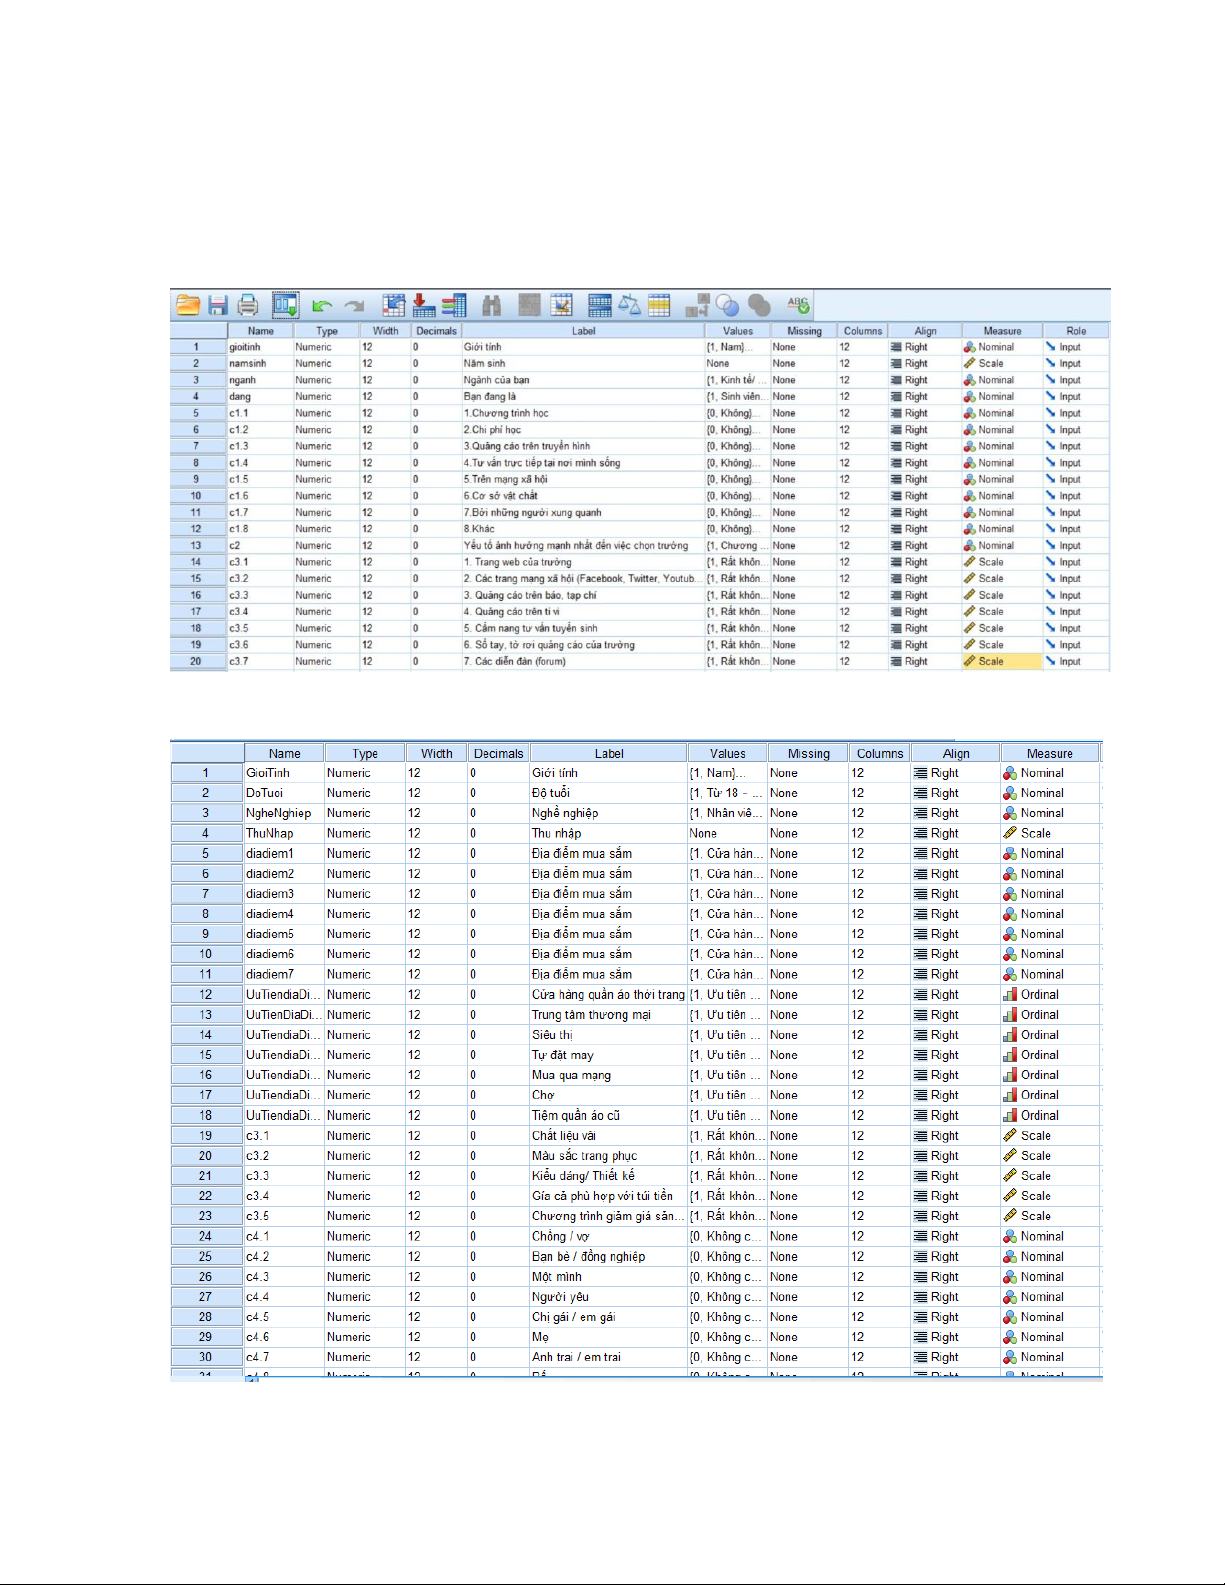
Task: Select the label cell 'Năm sinh'
Action: 582,364
